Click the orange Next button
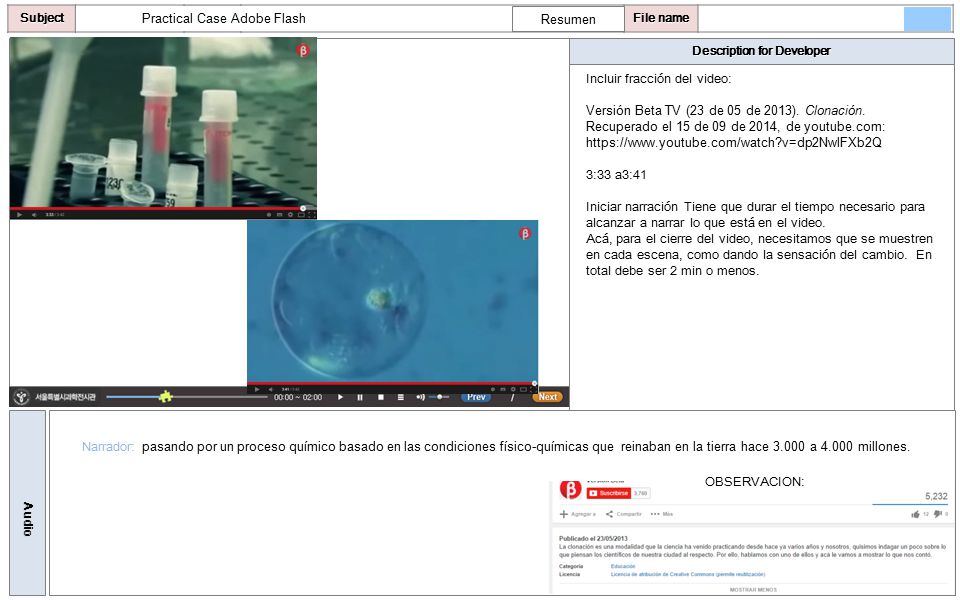 click(547, 397)
